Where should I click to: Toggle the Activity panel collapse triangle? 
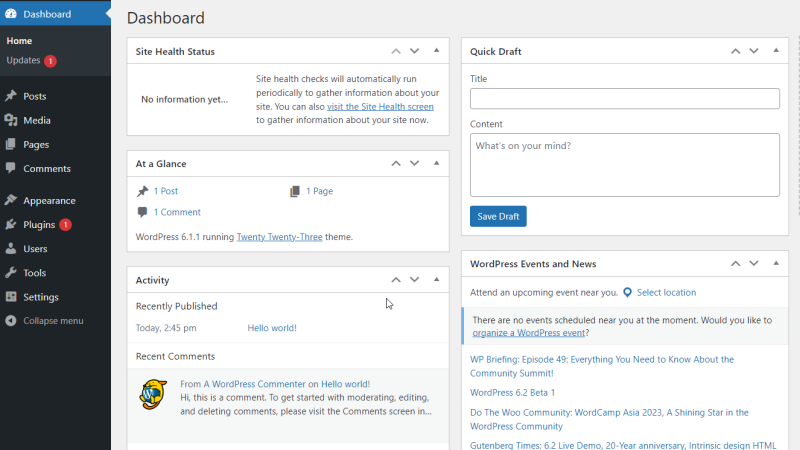(436, 280)
